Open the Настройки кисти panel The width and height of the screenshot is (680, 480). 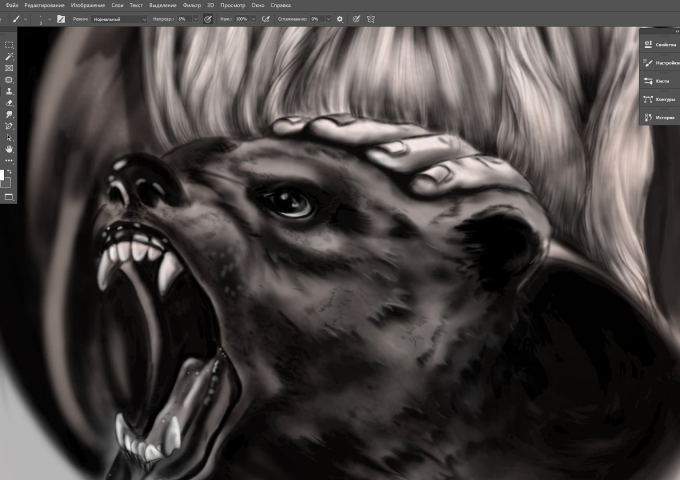(x=660, y=63)
